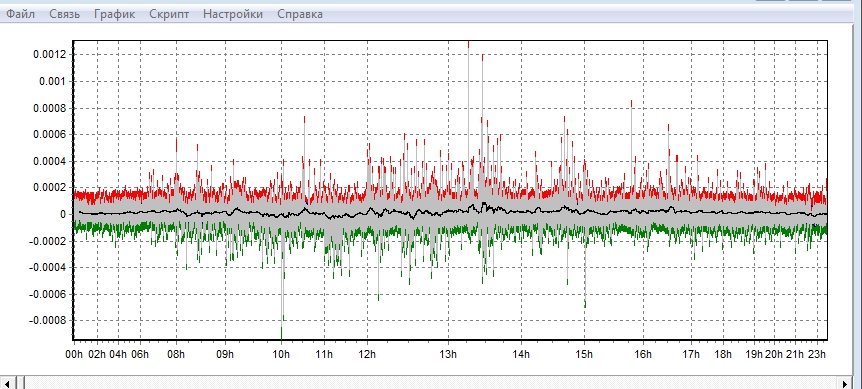Click the 10h time axis label

click(281, 354)
